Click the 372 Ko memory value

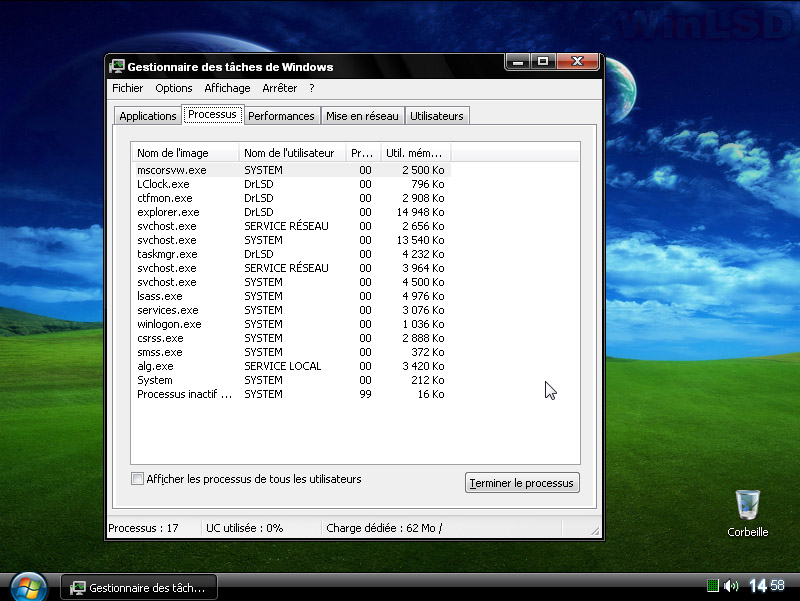click(x=428, y=353)
